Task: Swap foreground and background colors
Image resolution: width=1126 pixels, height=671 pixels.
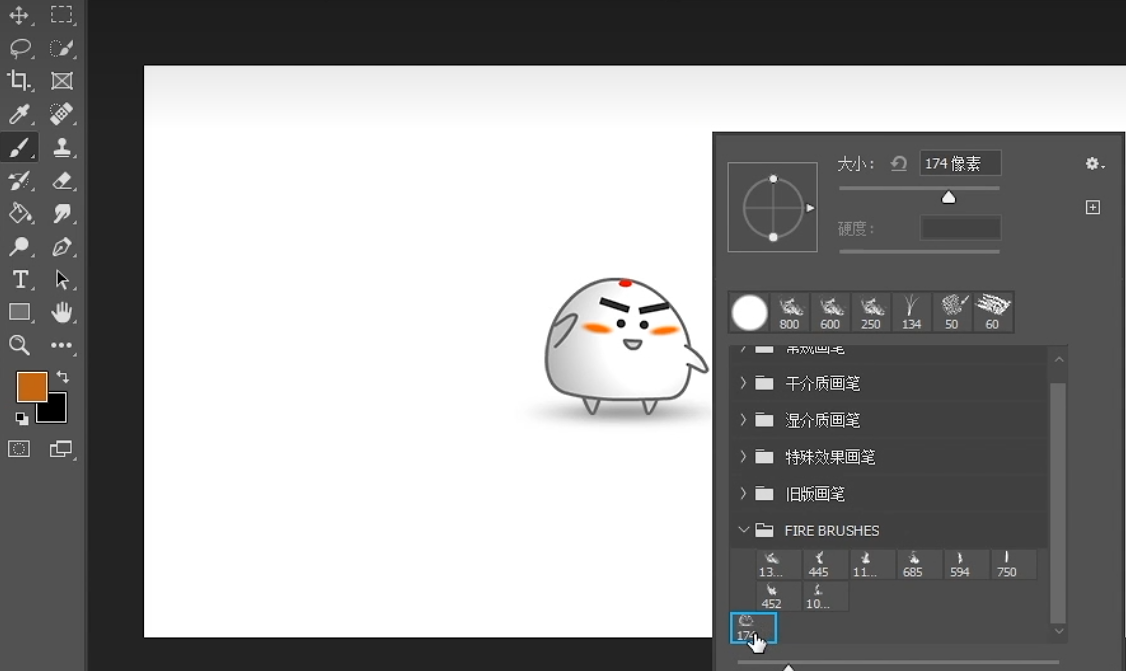Action: (62, 376)
